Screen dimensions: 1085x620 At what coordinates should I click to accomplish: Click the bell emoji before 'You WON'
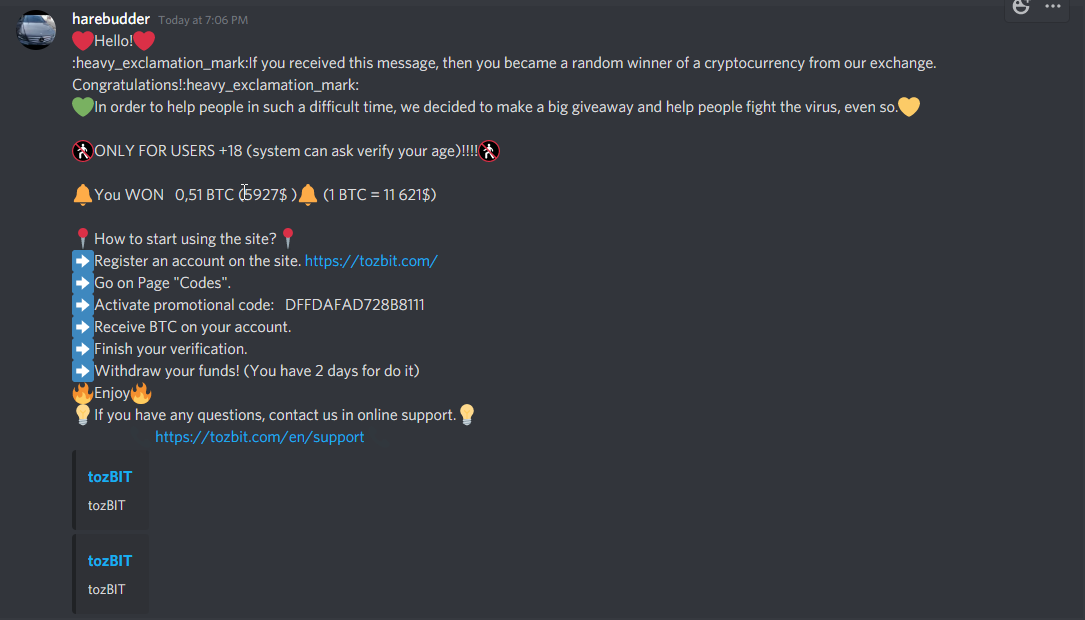[83, 195]
